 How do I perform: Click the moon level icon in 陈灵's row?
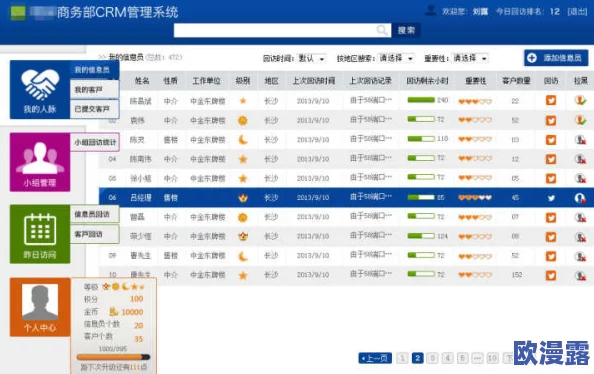[x=243, y=139]
